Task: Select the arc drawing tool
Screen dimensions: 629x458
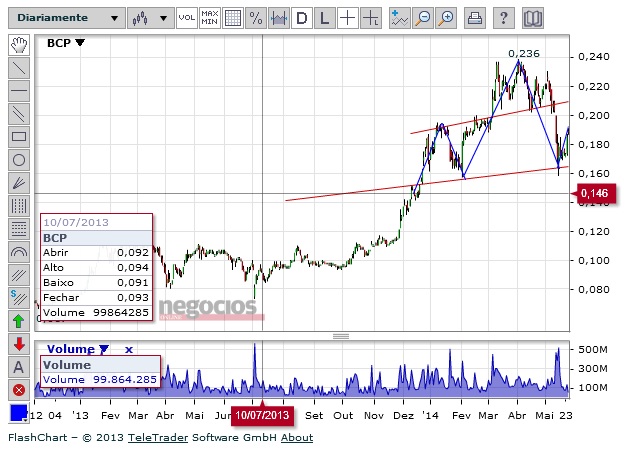Action: coord(19,252)
